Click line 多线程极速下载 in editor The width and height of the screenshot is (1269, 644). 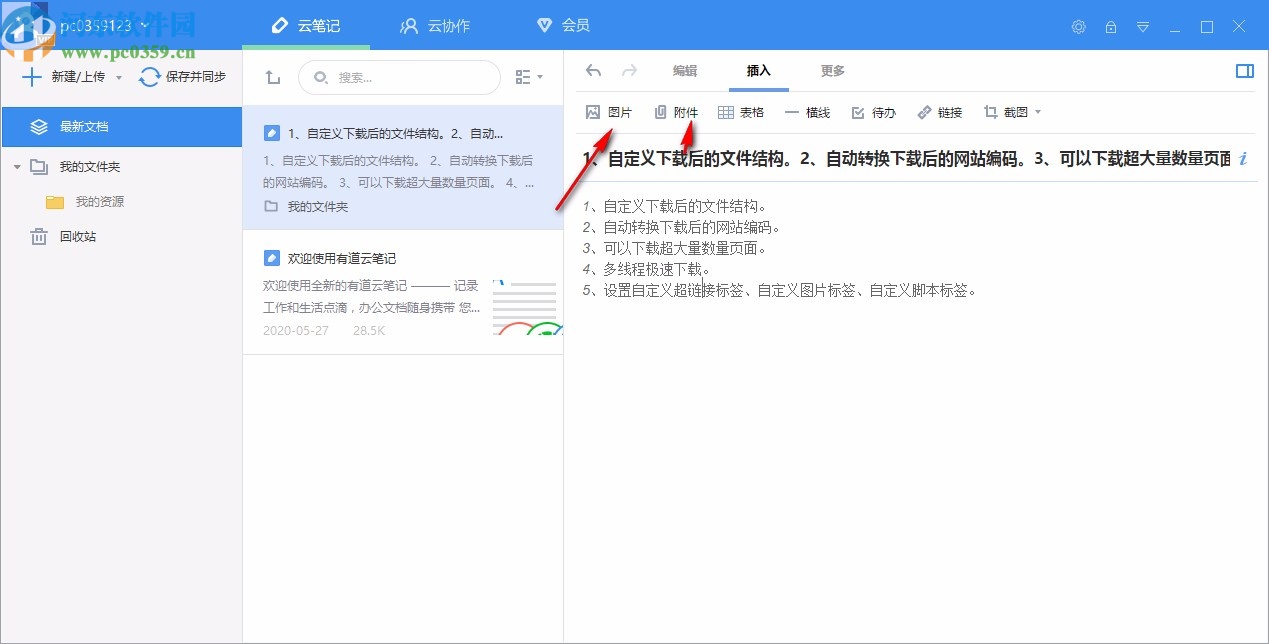pos(647,270)
